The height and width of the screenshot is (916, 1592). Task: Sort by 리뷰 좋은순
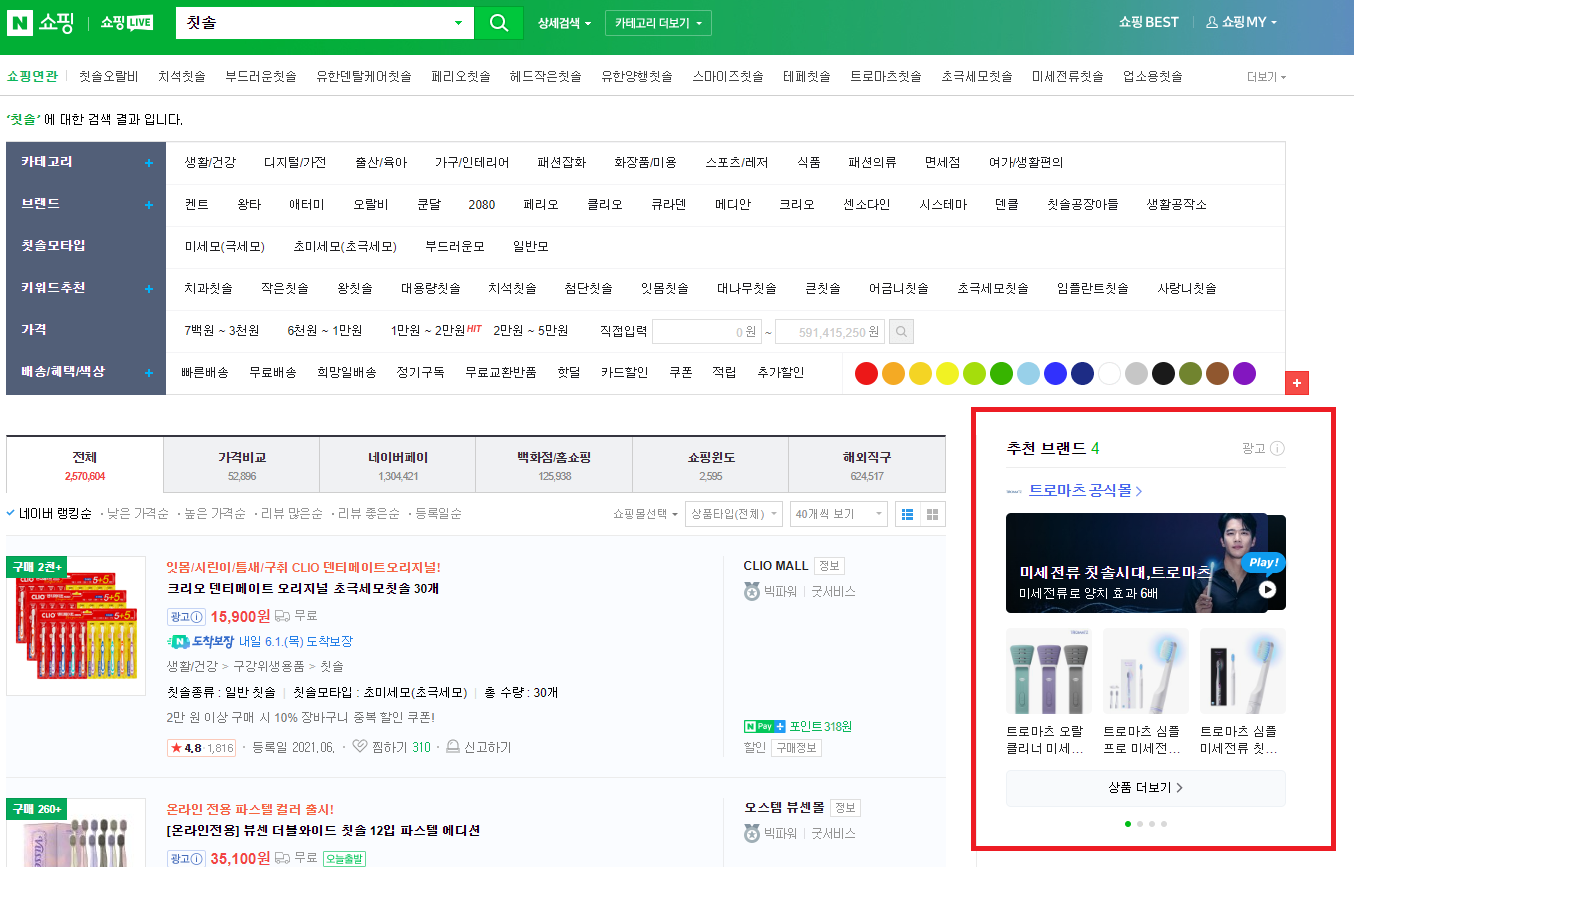pyautogui.click(x=369, y=513)
